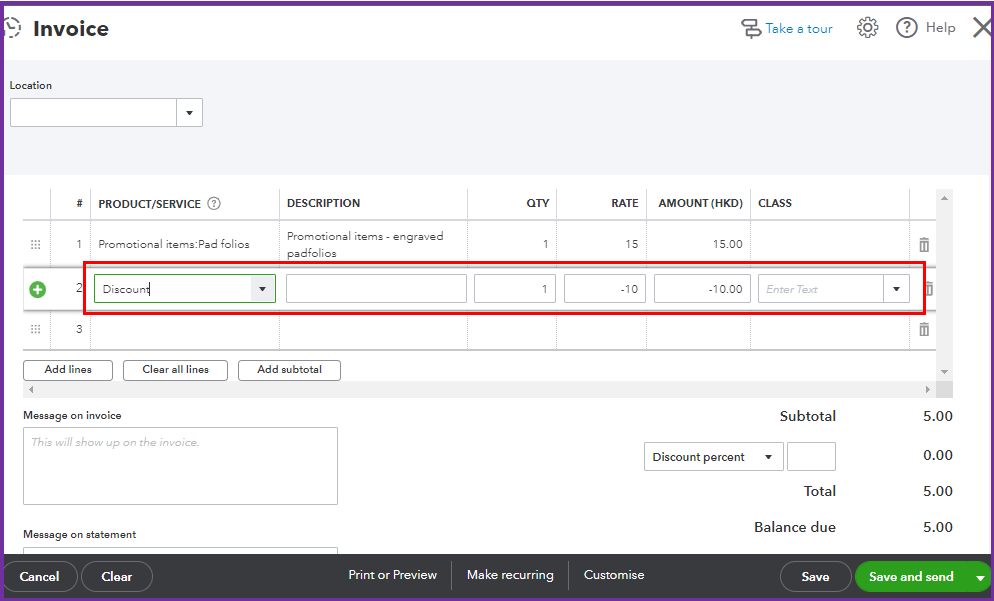The image size is (994, 601).
Task: Select Make recurring
Action: click(510, 574)
